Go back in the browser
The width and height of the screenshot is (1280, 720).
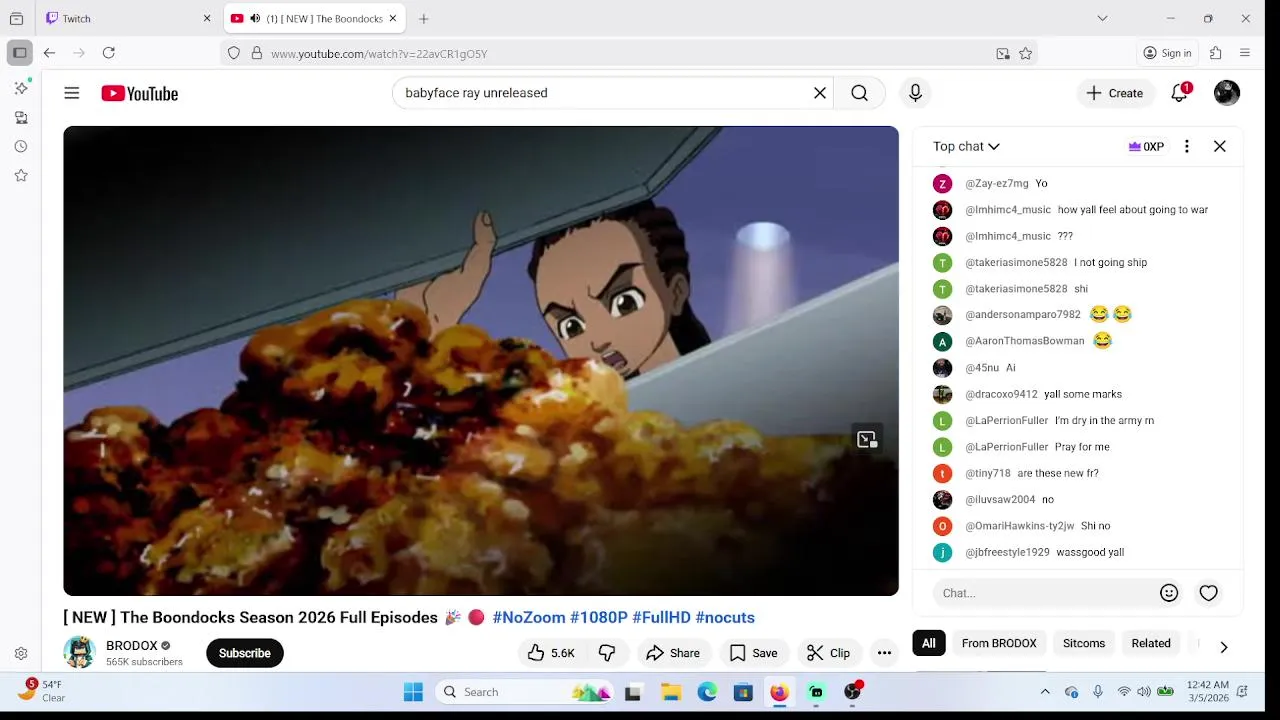[49, 53]
